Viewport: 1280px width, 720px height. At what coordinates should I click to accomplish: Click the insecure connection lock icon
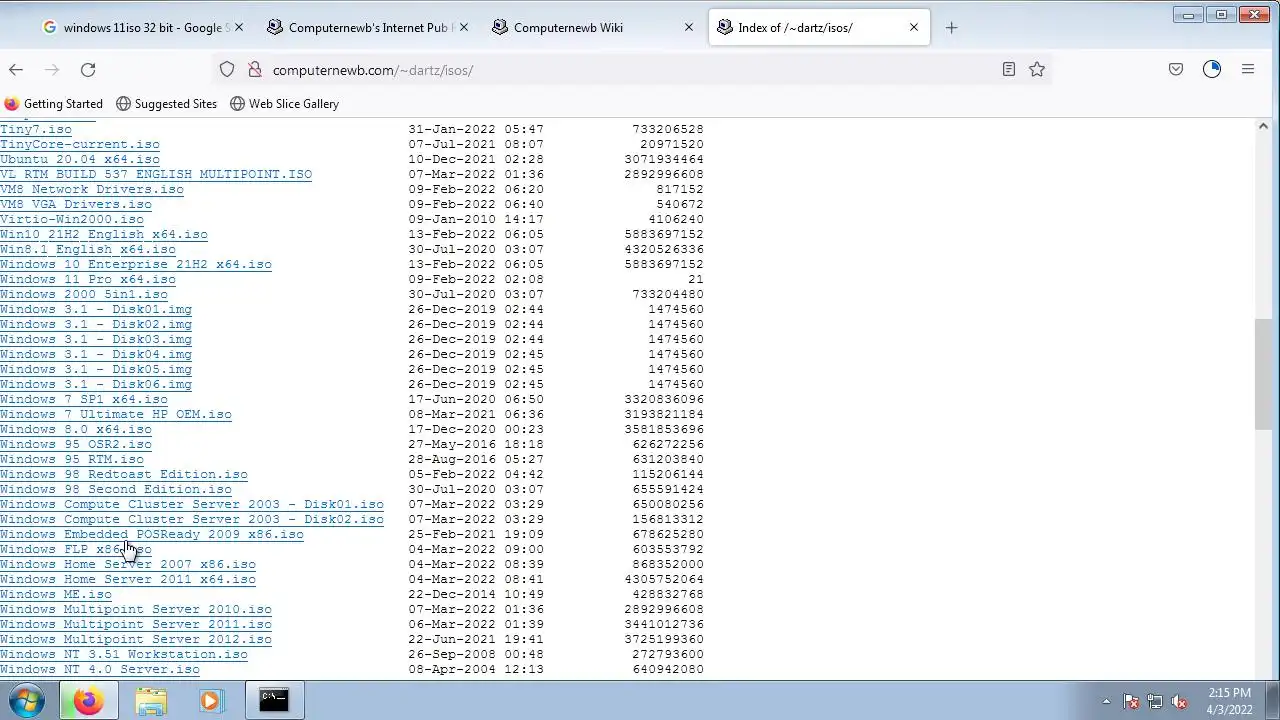click(x=254, y=69)
